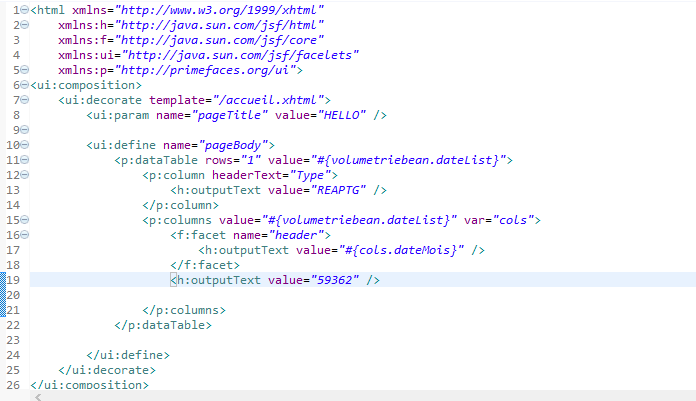
Task: Click line number 19 in gutter
Action: (13, 280)
